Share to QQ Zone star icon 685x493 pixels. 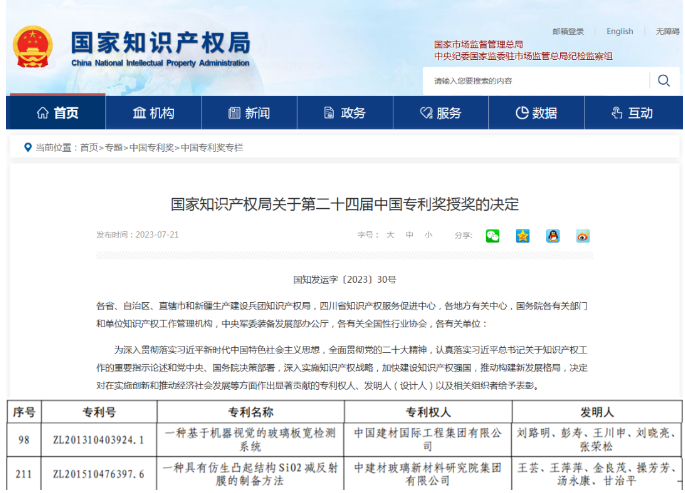tap(522, 236)
